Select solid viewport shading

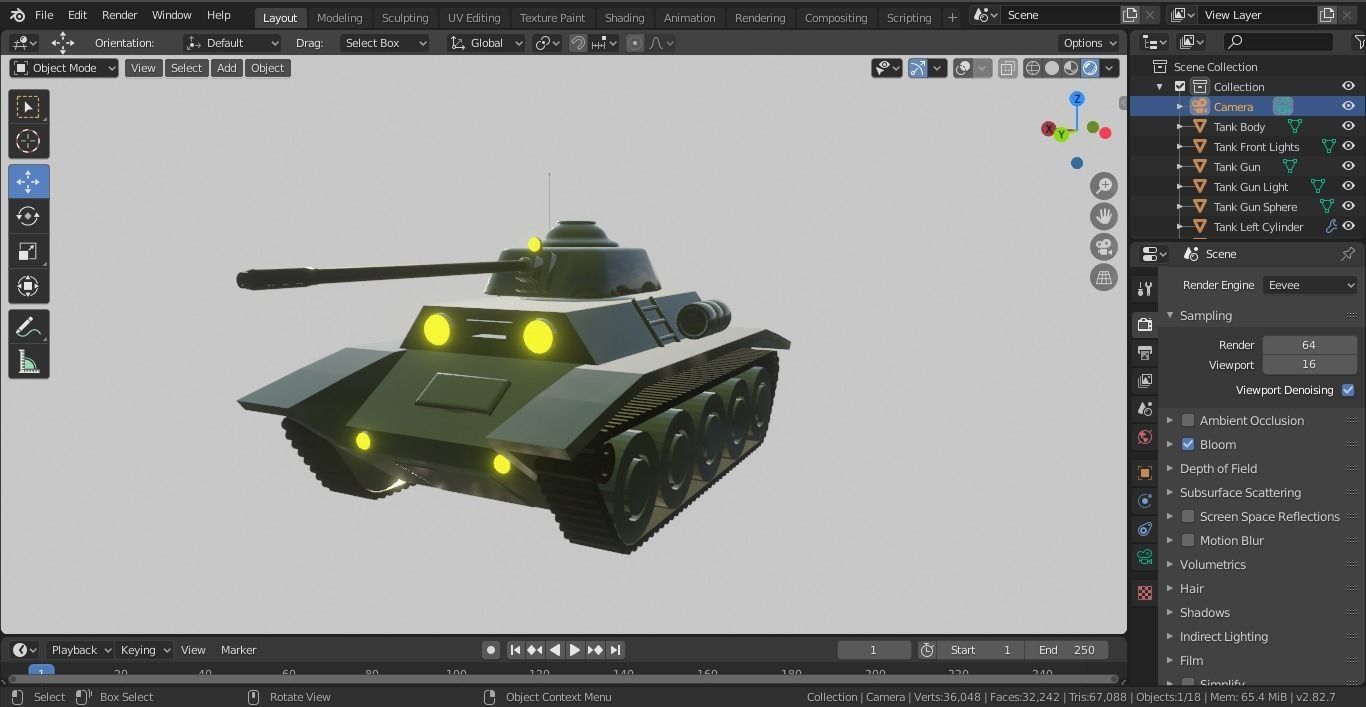click(1052, 68)
